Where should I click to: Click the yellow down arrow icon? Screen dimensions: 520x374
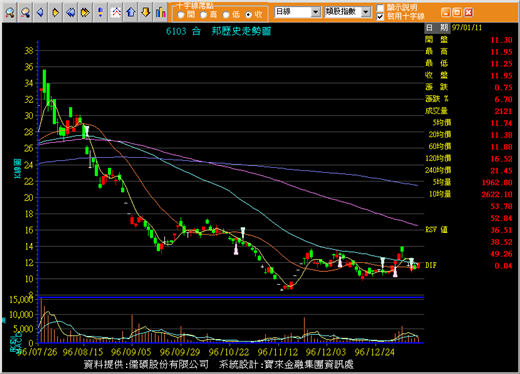(146, 13)
